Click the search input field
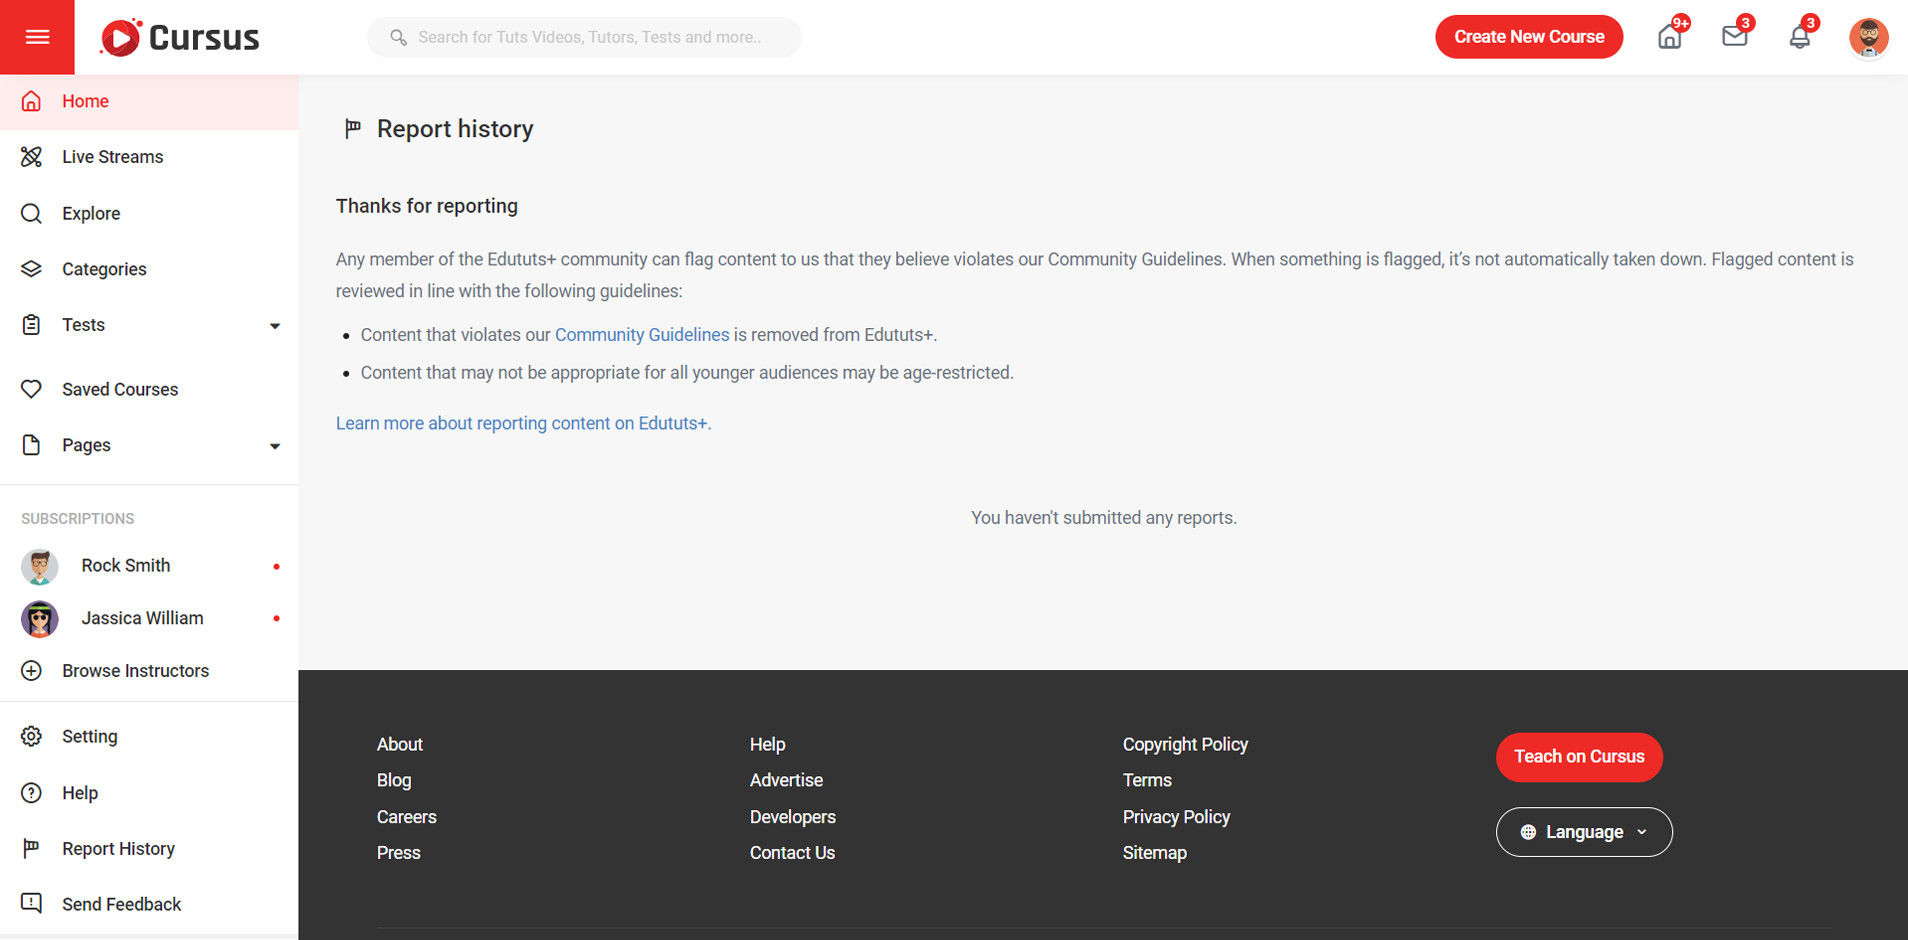This screenshot has height=940, width=1908. pos(590,37)
